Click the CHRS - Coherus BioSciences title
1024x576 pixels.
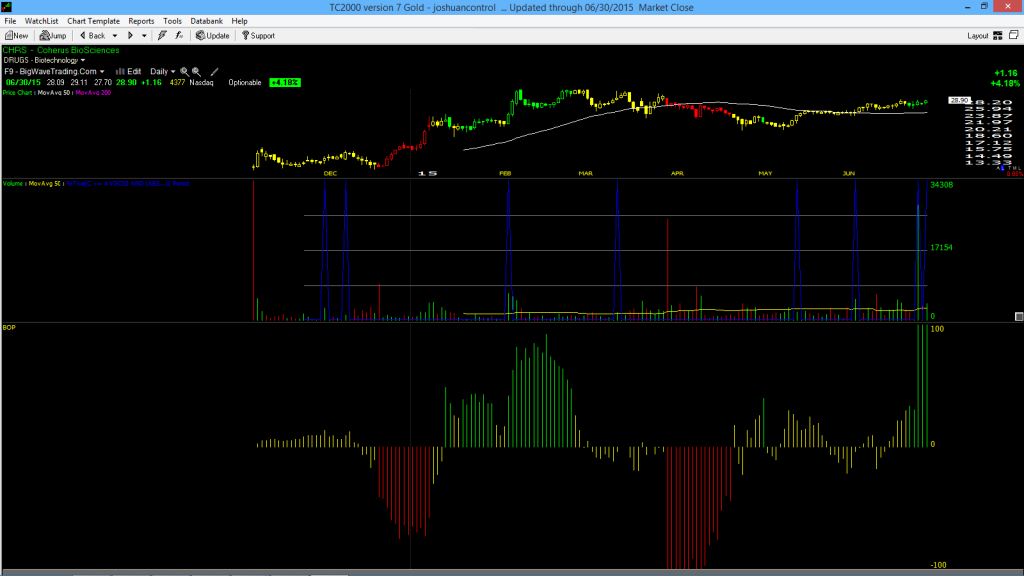point(61,50)
